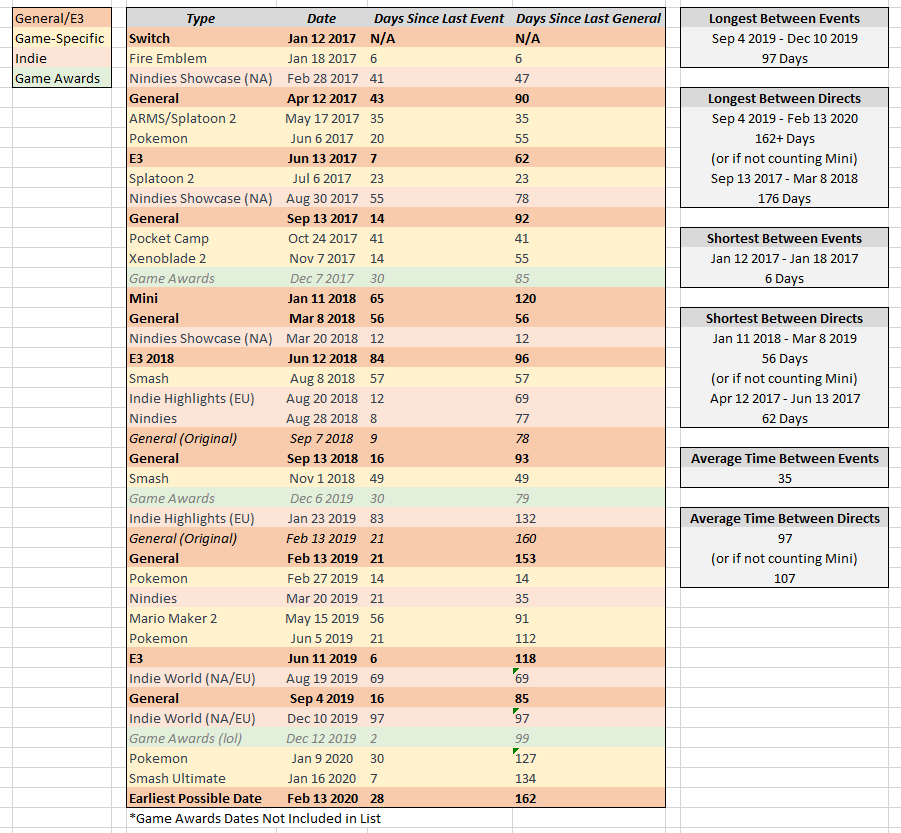Click the Days Since Last General header
901x833 pixels.
click(588, 18)
